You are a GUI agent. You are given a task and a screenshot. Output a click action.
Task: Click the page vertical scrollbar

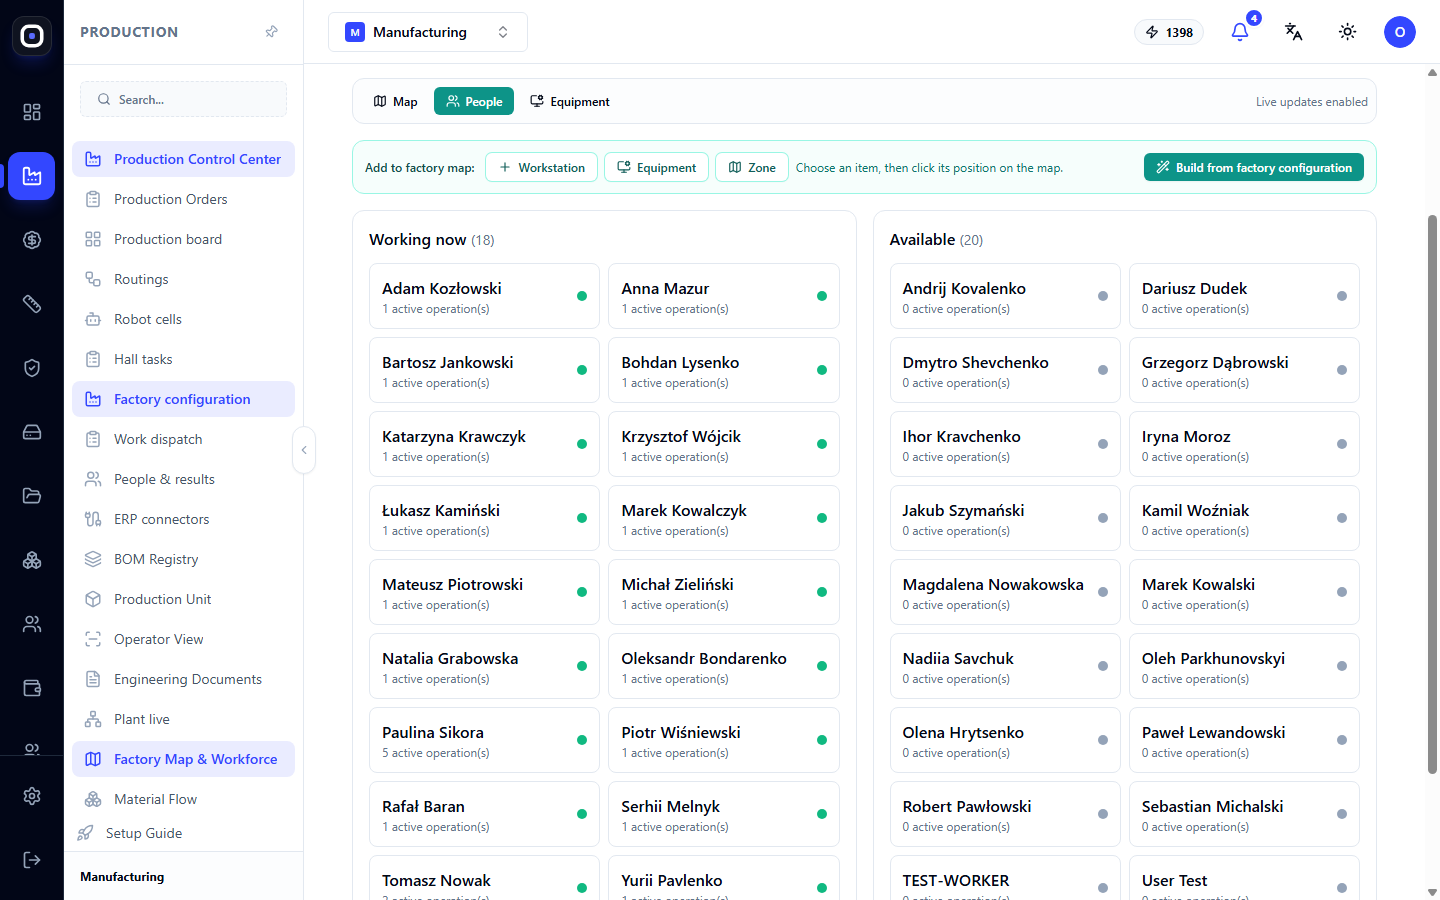pos(1432,494)
